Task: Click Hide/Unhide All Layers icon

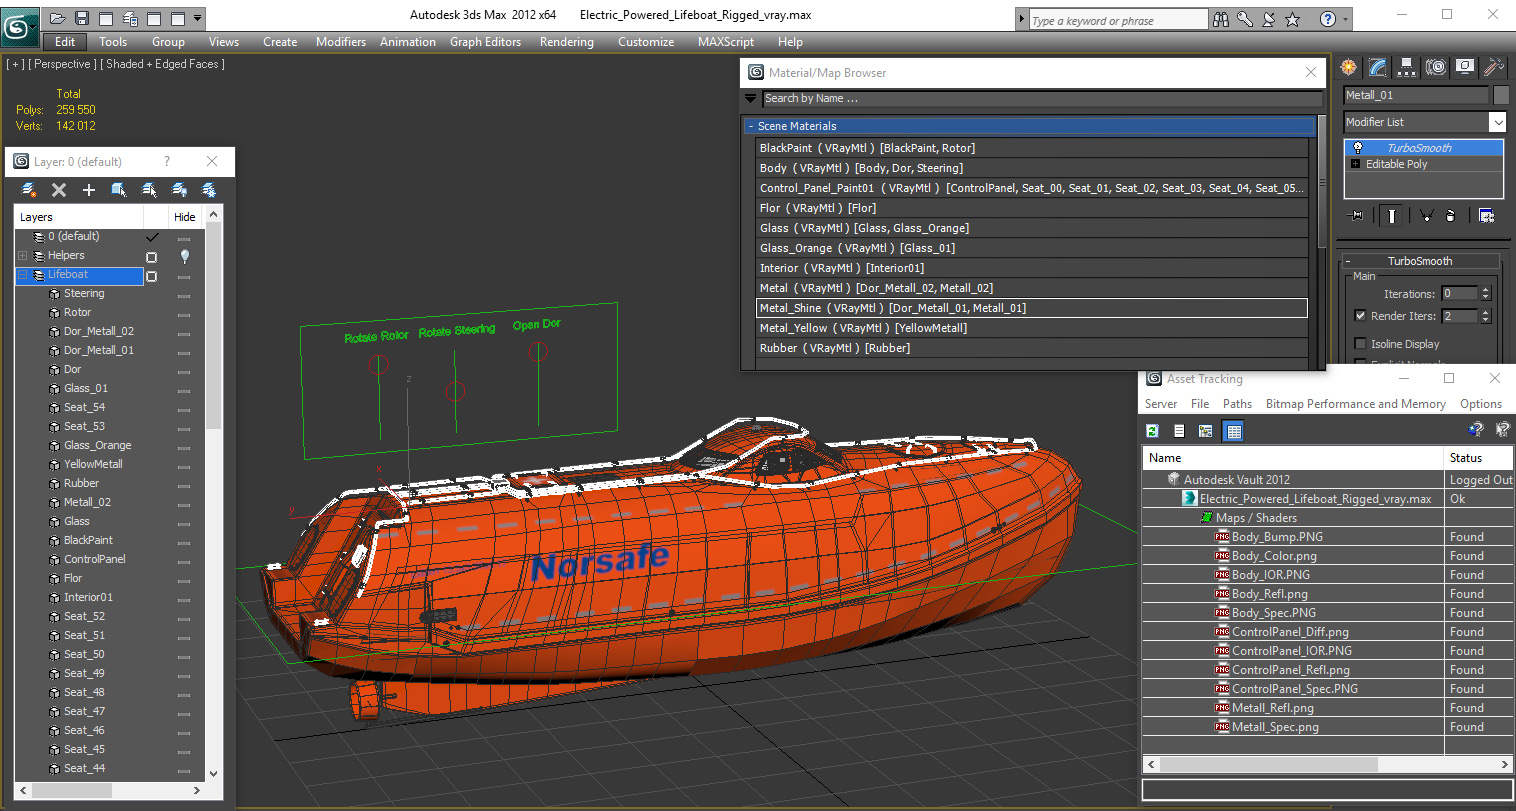Action: (x=179, y=190)
